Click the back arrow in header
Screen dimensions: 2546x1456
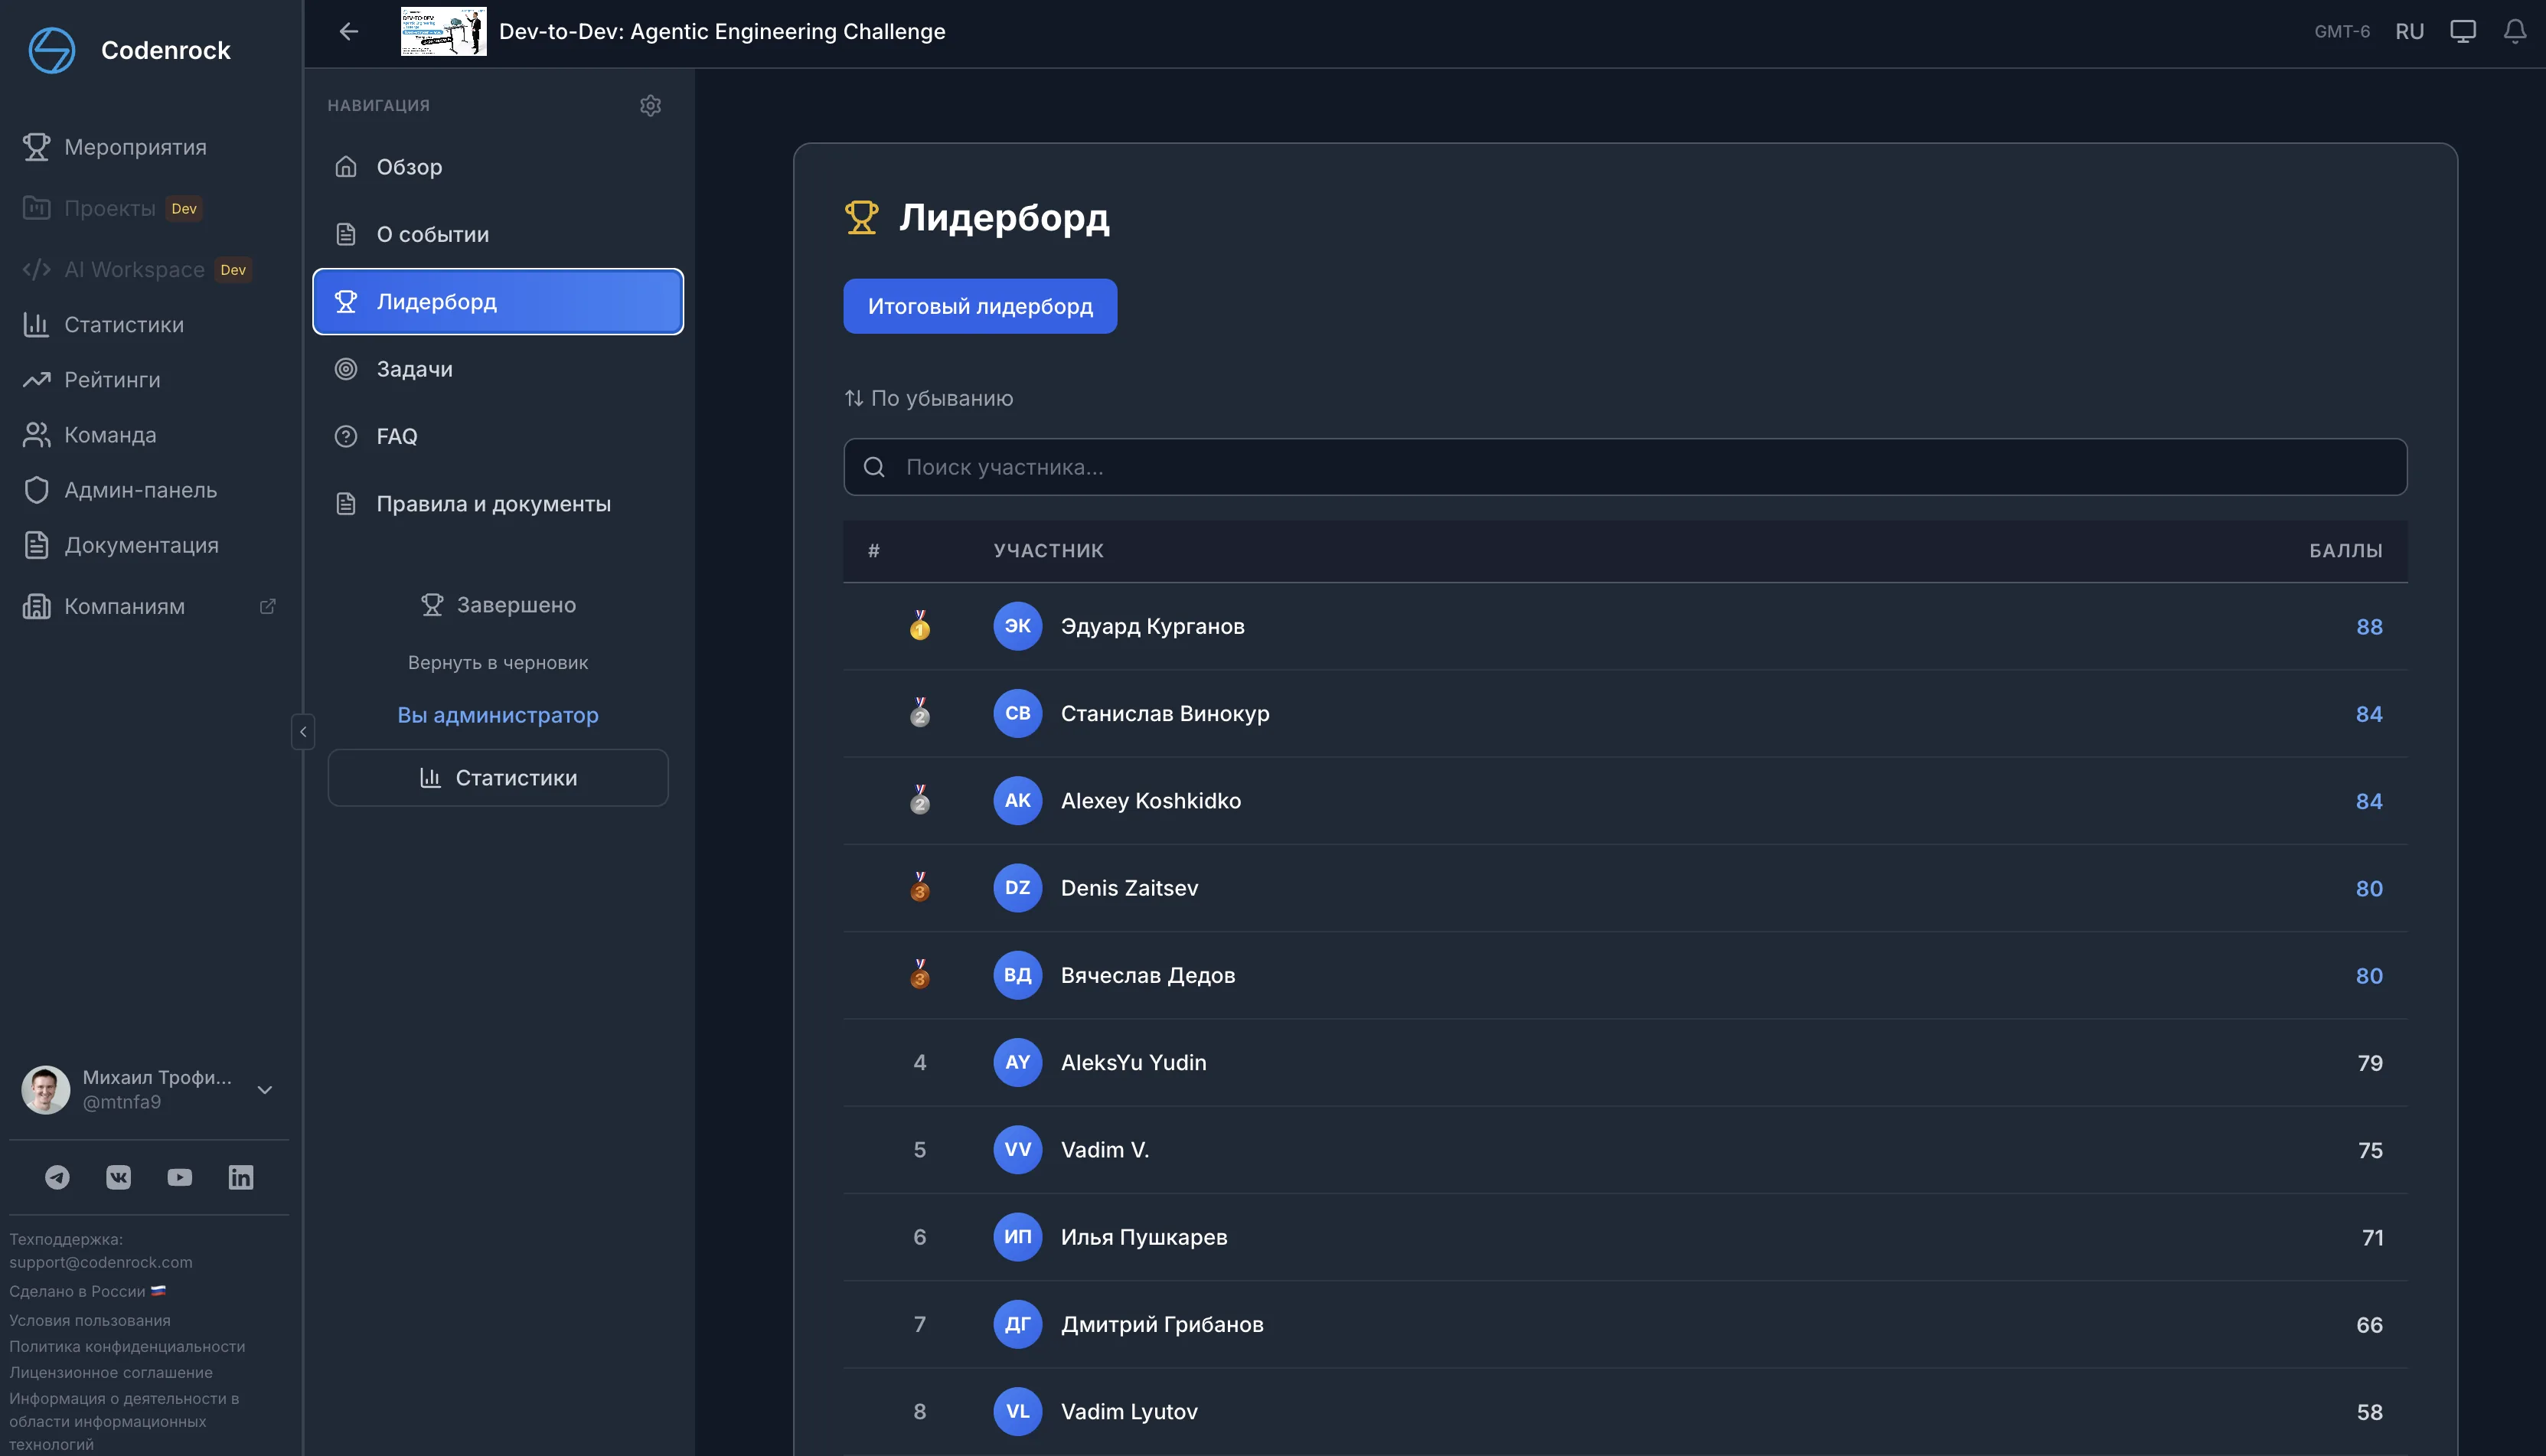(349, 31)
